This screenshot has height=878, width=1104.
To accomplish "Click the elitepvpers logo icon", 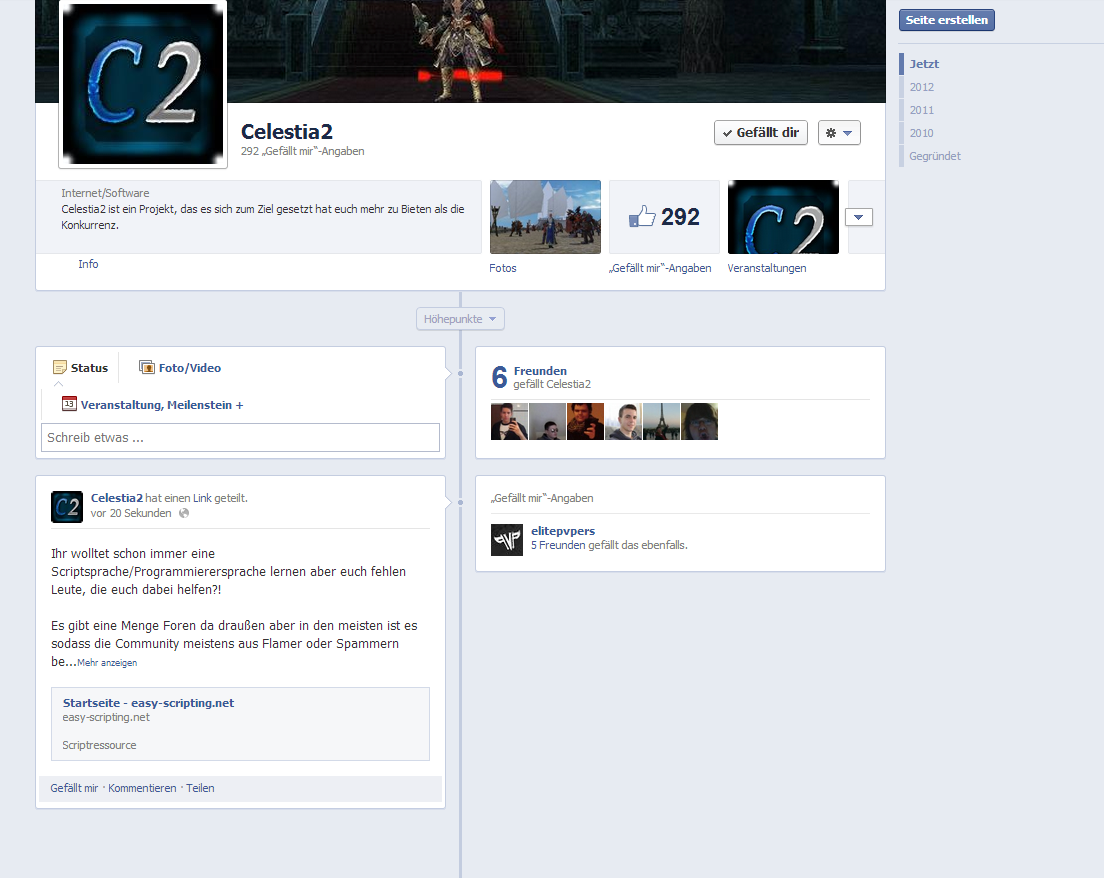I will [507, 540].
